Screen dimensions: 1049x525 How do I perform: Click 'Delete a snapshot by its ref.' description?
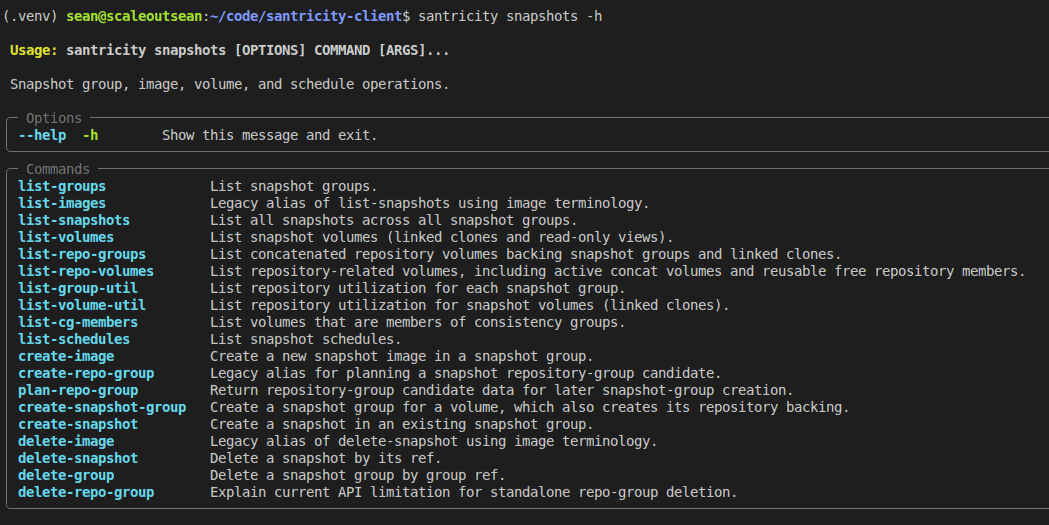tap(326, 459)
